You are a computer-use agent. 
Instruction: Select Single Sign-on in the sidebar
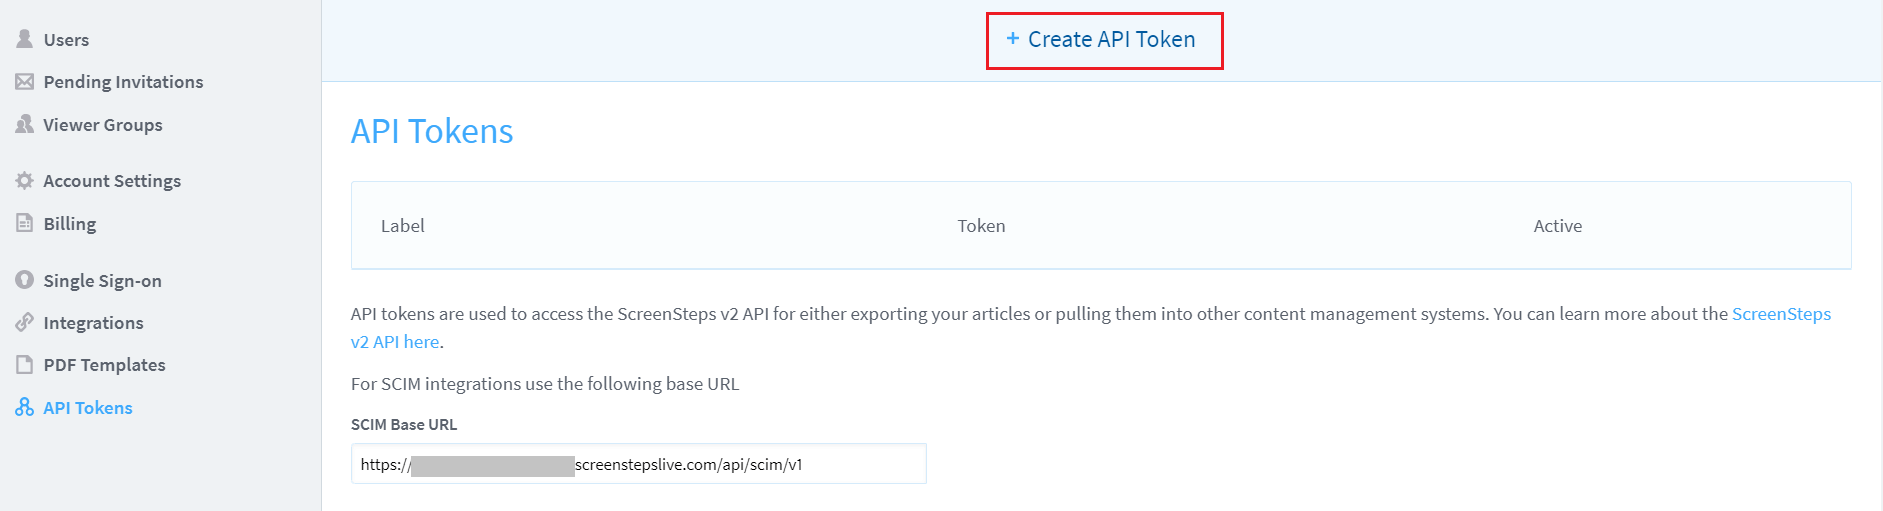pos(102,281)
